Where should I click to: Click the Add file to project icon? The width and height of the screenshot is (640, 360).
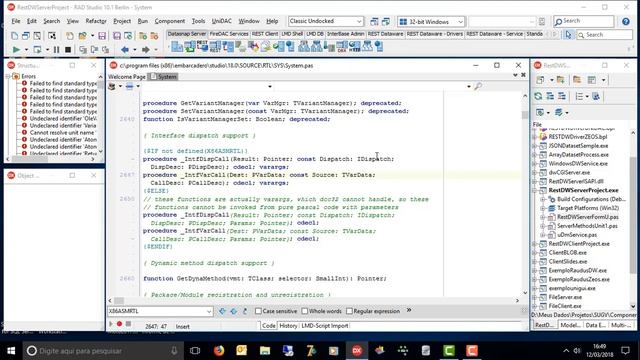click(143, 36)
